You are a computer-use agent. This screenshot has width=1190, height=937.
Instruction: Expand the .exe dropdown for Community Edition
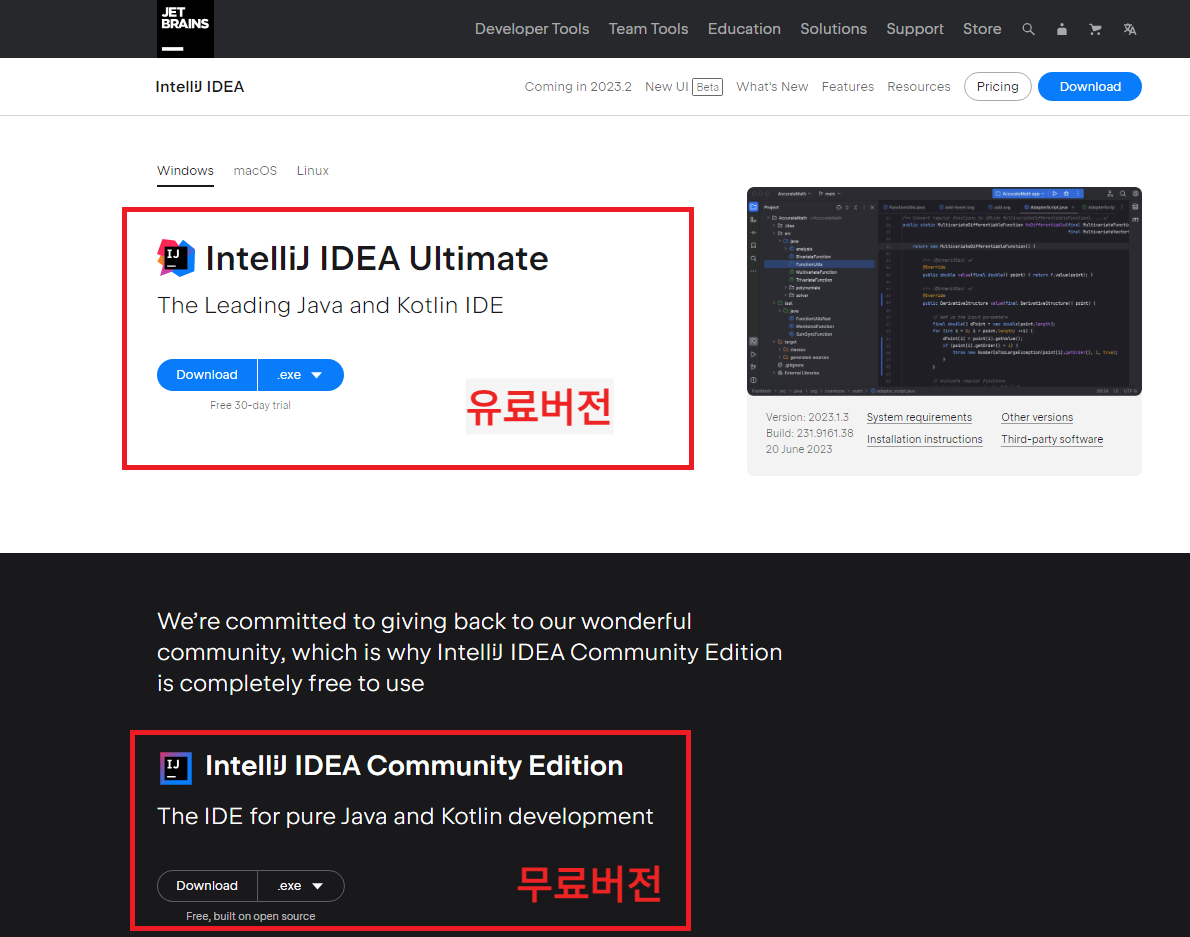300,886
